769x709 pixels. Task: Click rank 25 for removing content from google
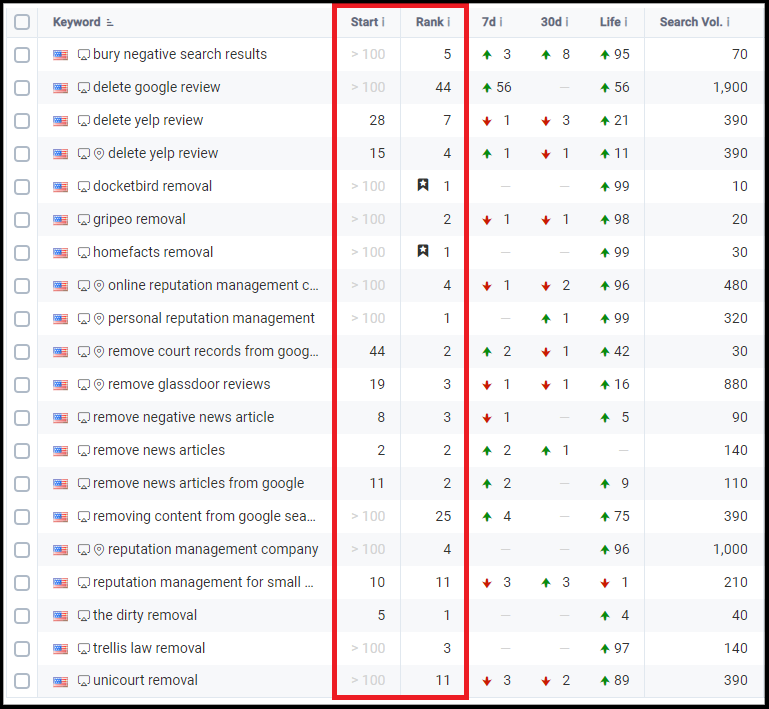coord(443,516)
